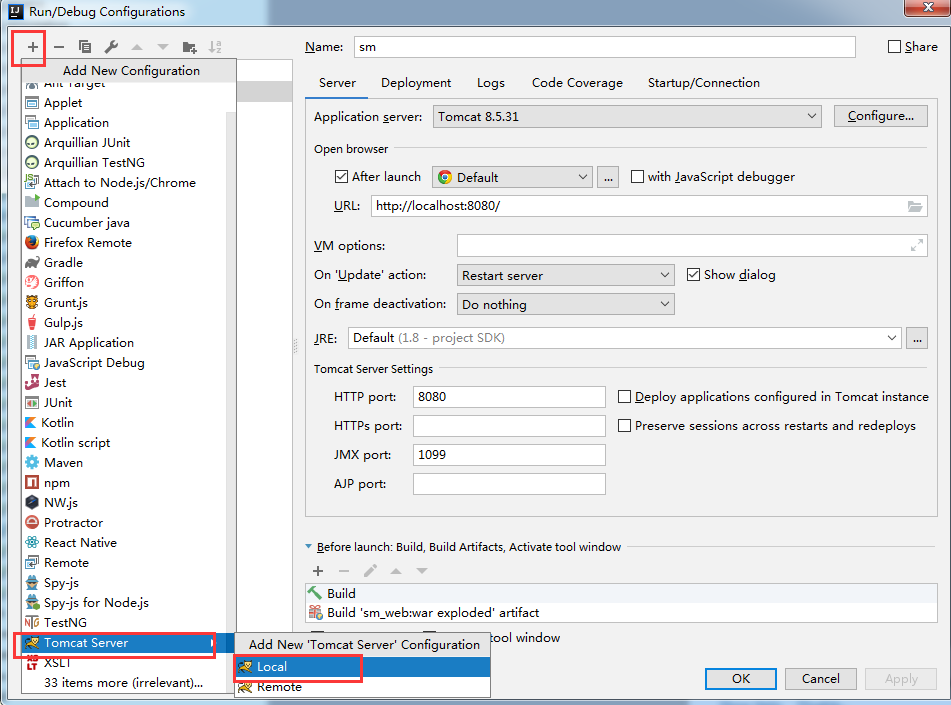Add a Before launch task with the plus icon
Viewport: 951px width, 705px height.
(x=318, y=571)
